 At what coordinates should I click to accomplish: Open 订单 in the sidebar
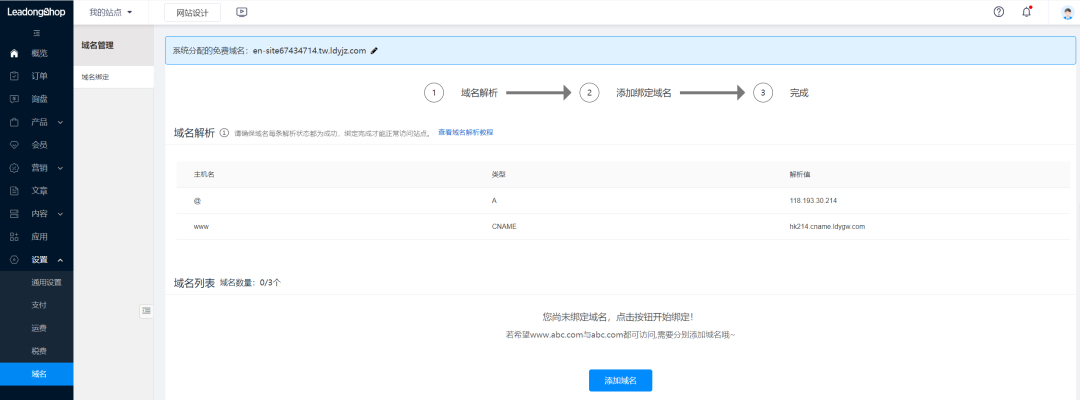39,76
